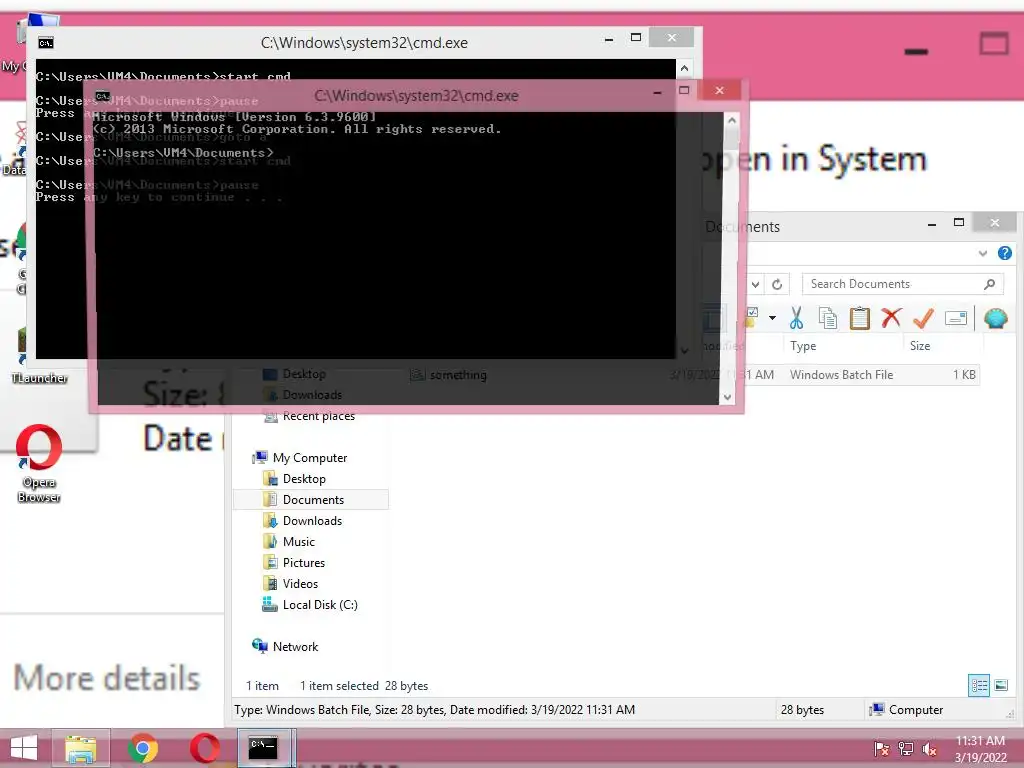Image resolution: width=1024 pixels, height=768 pixels.
Task: Click the Copy icon in Documents toolbar
Action: point(827,319)
